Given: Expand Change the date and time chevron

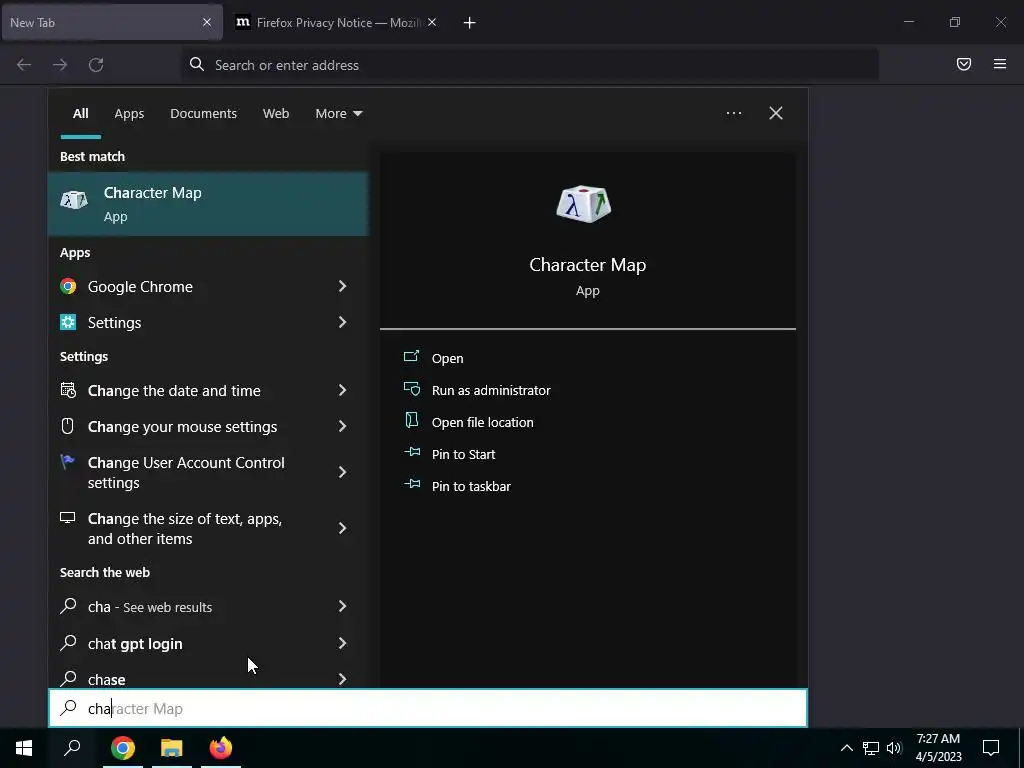Looking at the screenshot, I should 342,390.
